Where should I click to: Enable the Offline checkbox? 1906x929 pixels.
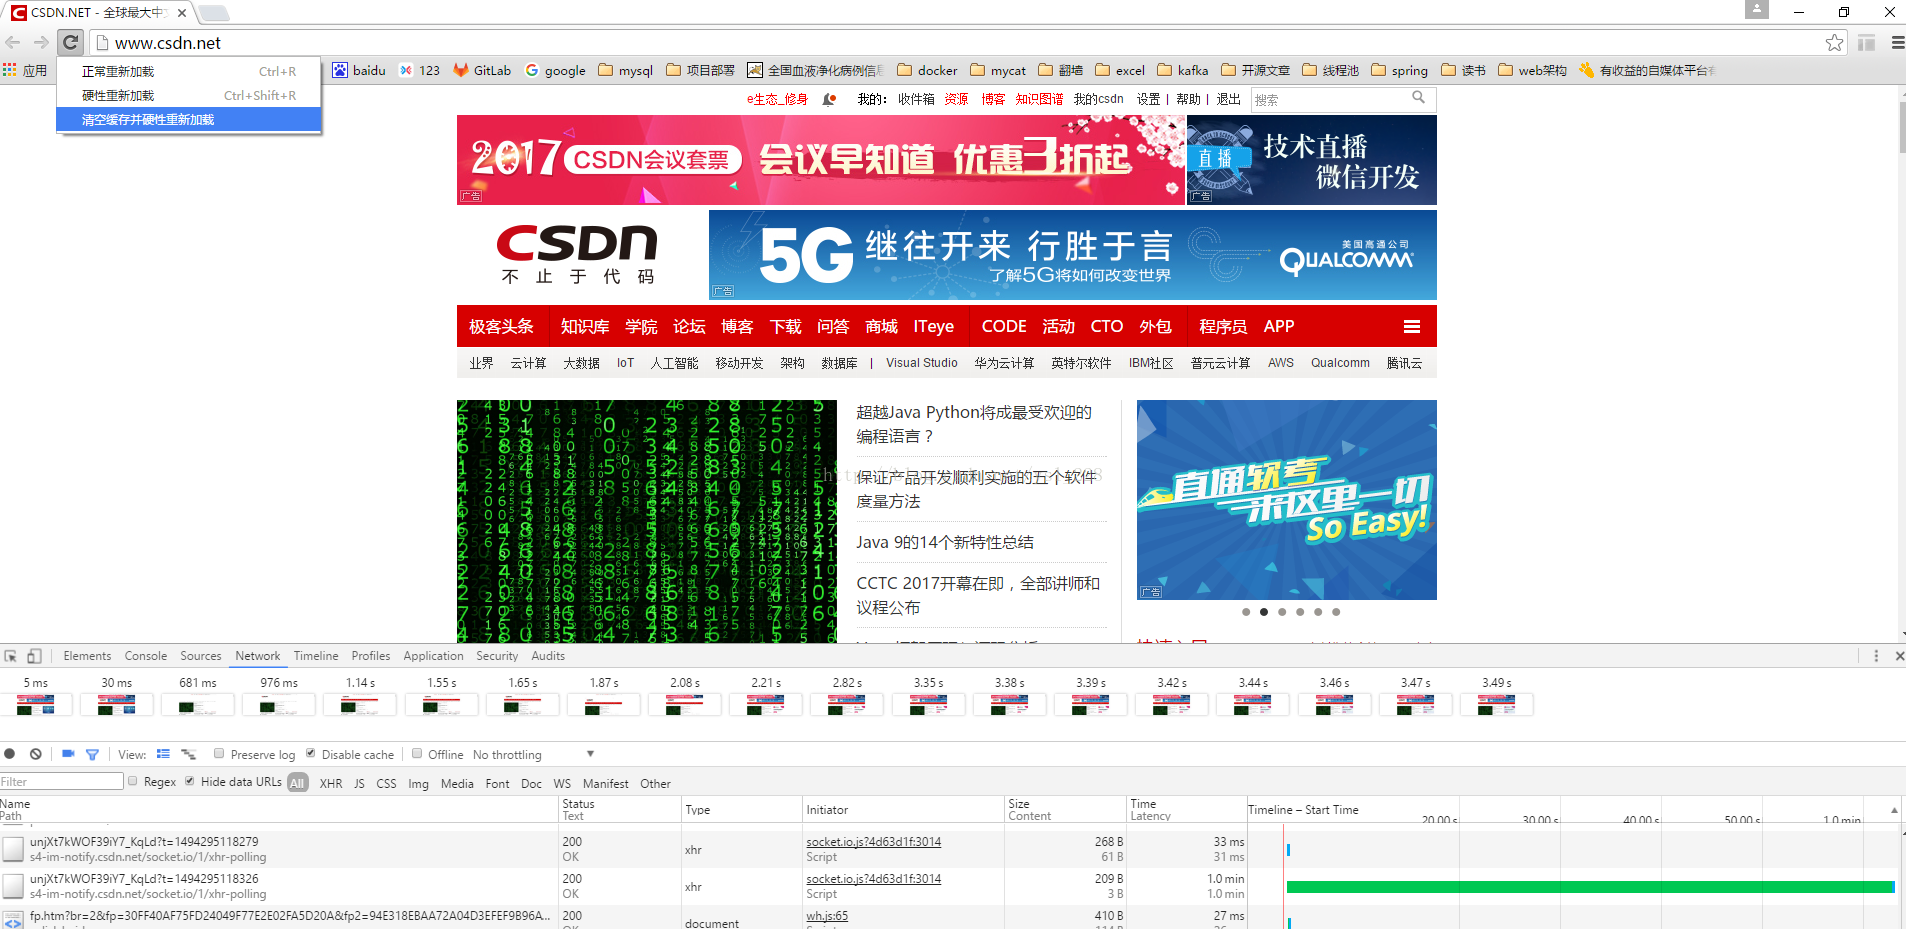(x=417, y=754)
